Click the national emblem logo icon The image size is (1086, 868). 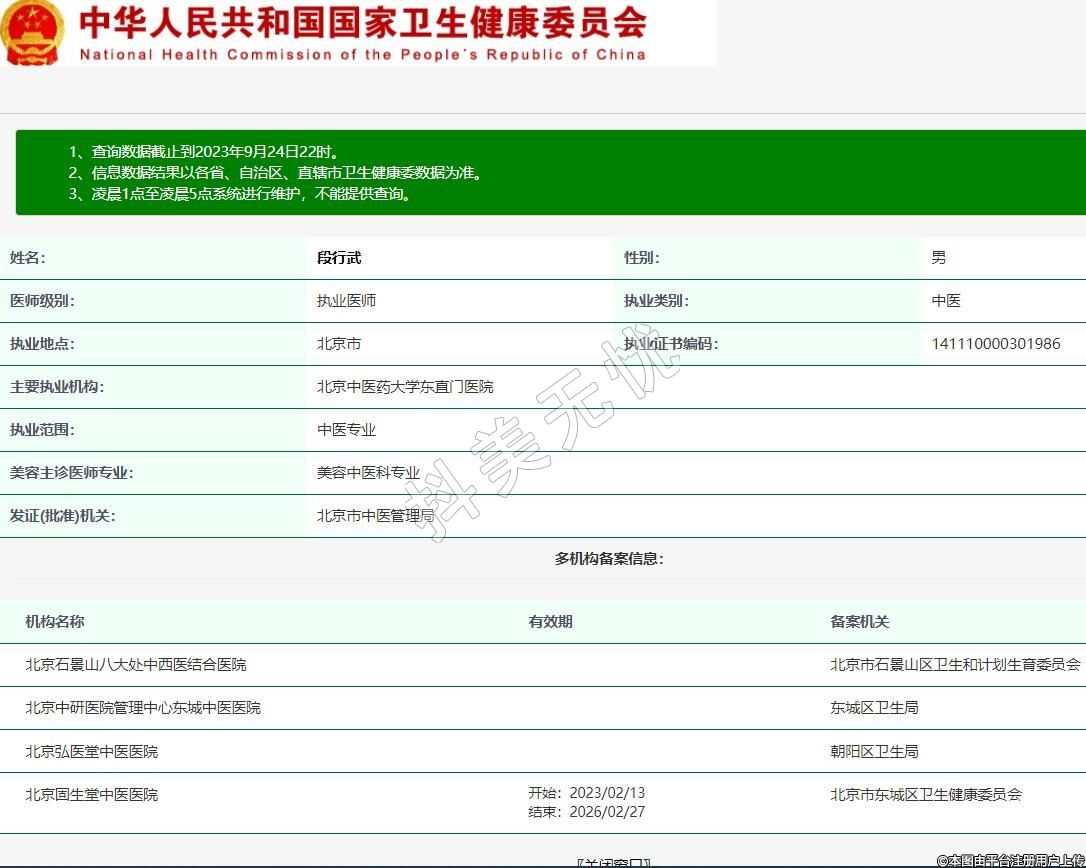[32, 33]
